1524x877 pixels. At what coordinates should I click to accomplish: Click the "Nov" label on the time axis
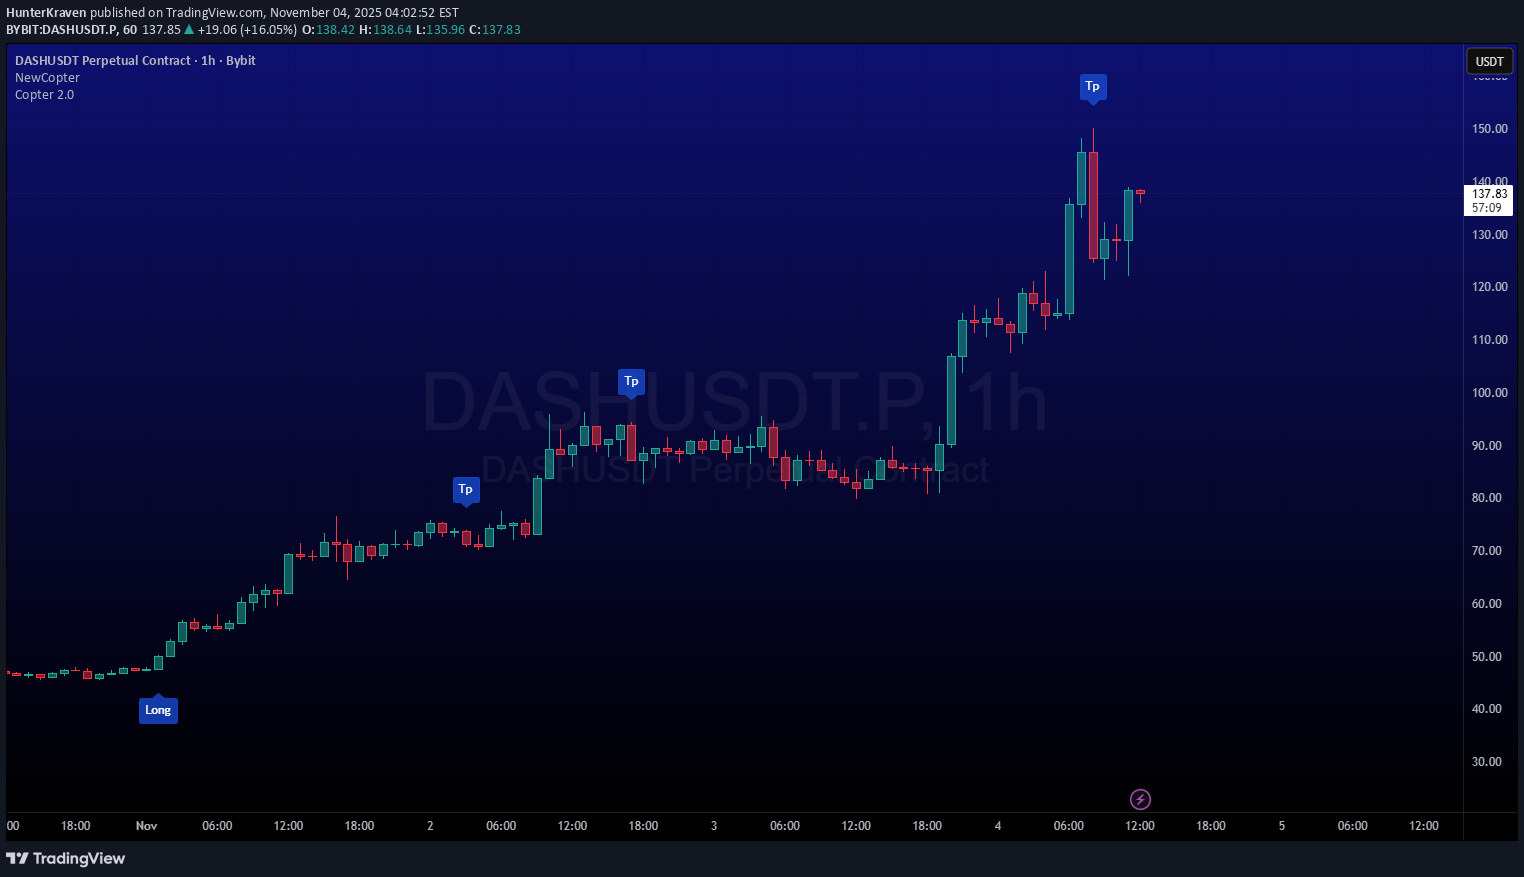[146, 826]
